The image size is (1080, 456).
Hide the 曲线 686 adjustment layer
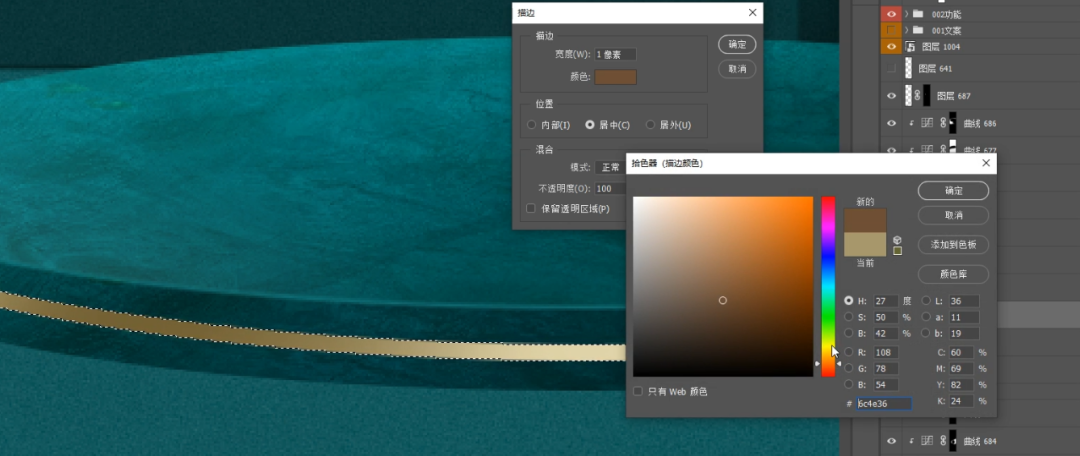coord(891,123)
